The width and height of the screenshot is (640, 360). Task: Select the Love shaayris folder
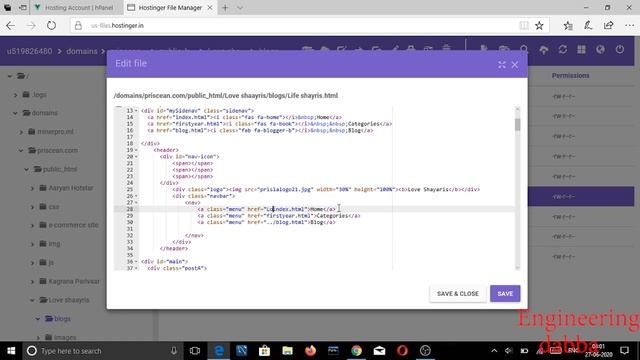tap(69, 300)
